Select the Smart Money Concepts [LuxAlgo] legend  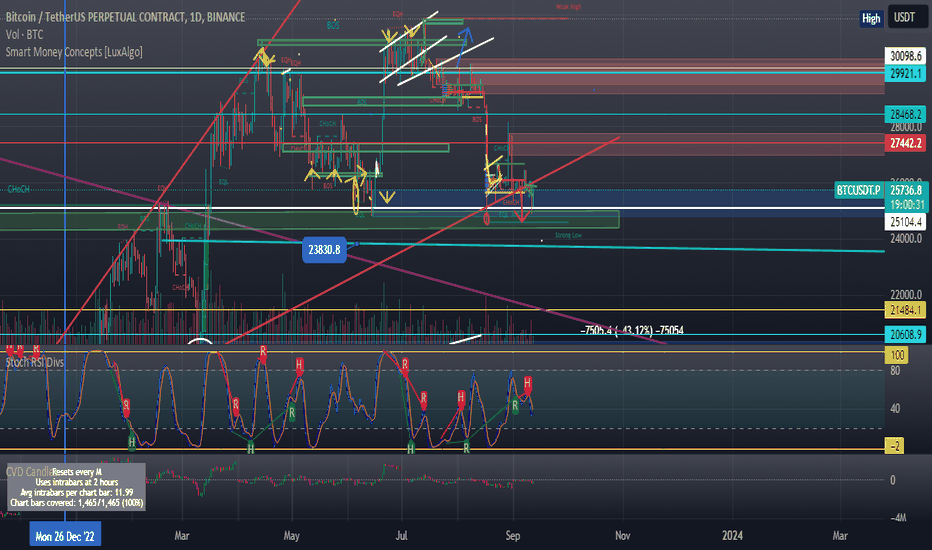coord(74,52)
